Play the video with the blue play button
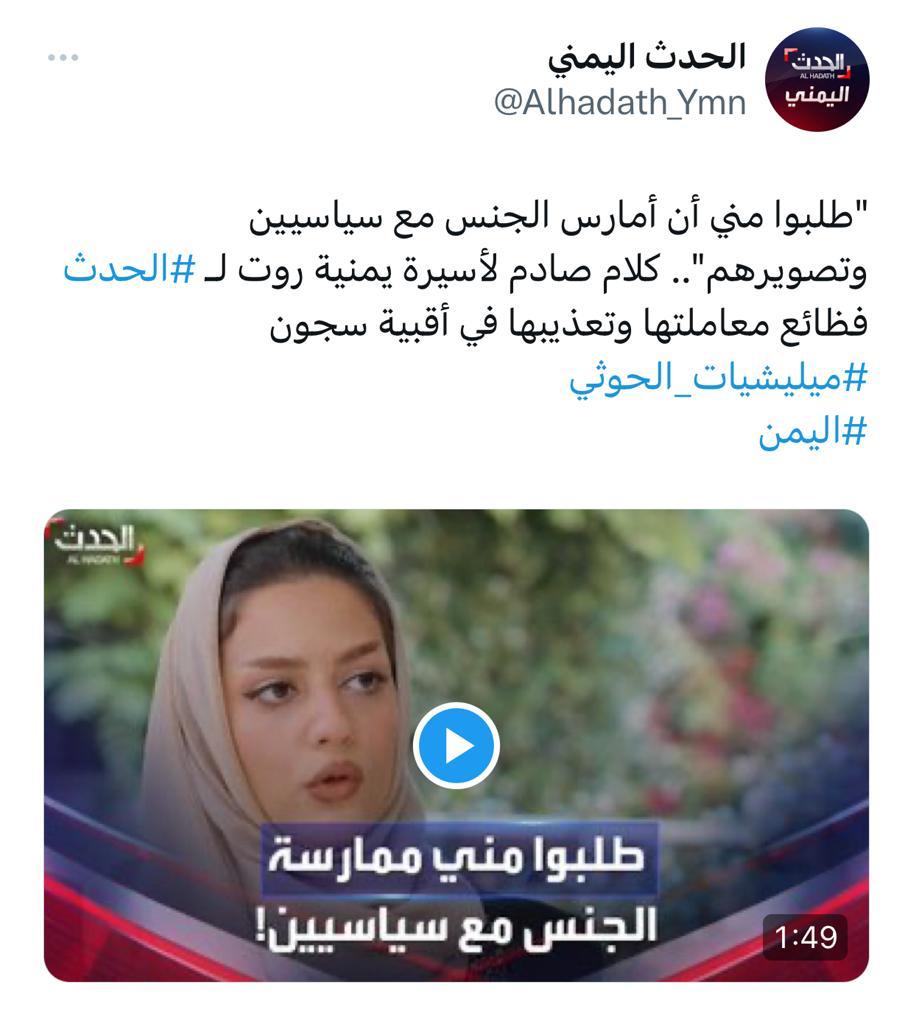This screenshot has height=1024, width=914. coord(456,745)
